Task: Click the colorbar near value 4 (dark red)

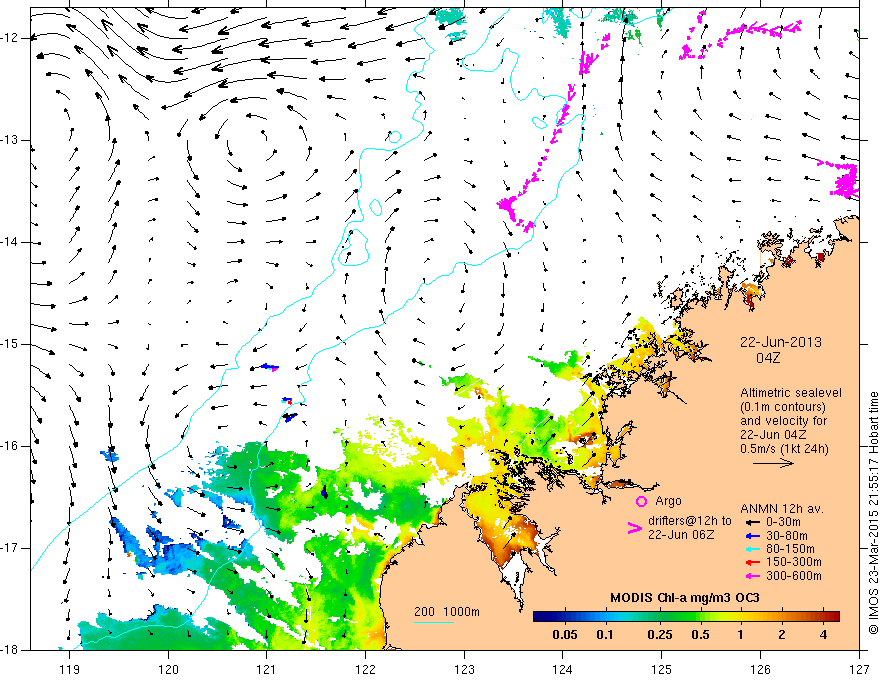Action: click(x=824, y=617)
